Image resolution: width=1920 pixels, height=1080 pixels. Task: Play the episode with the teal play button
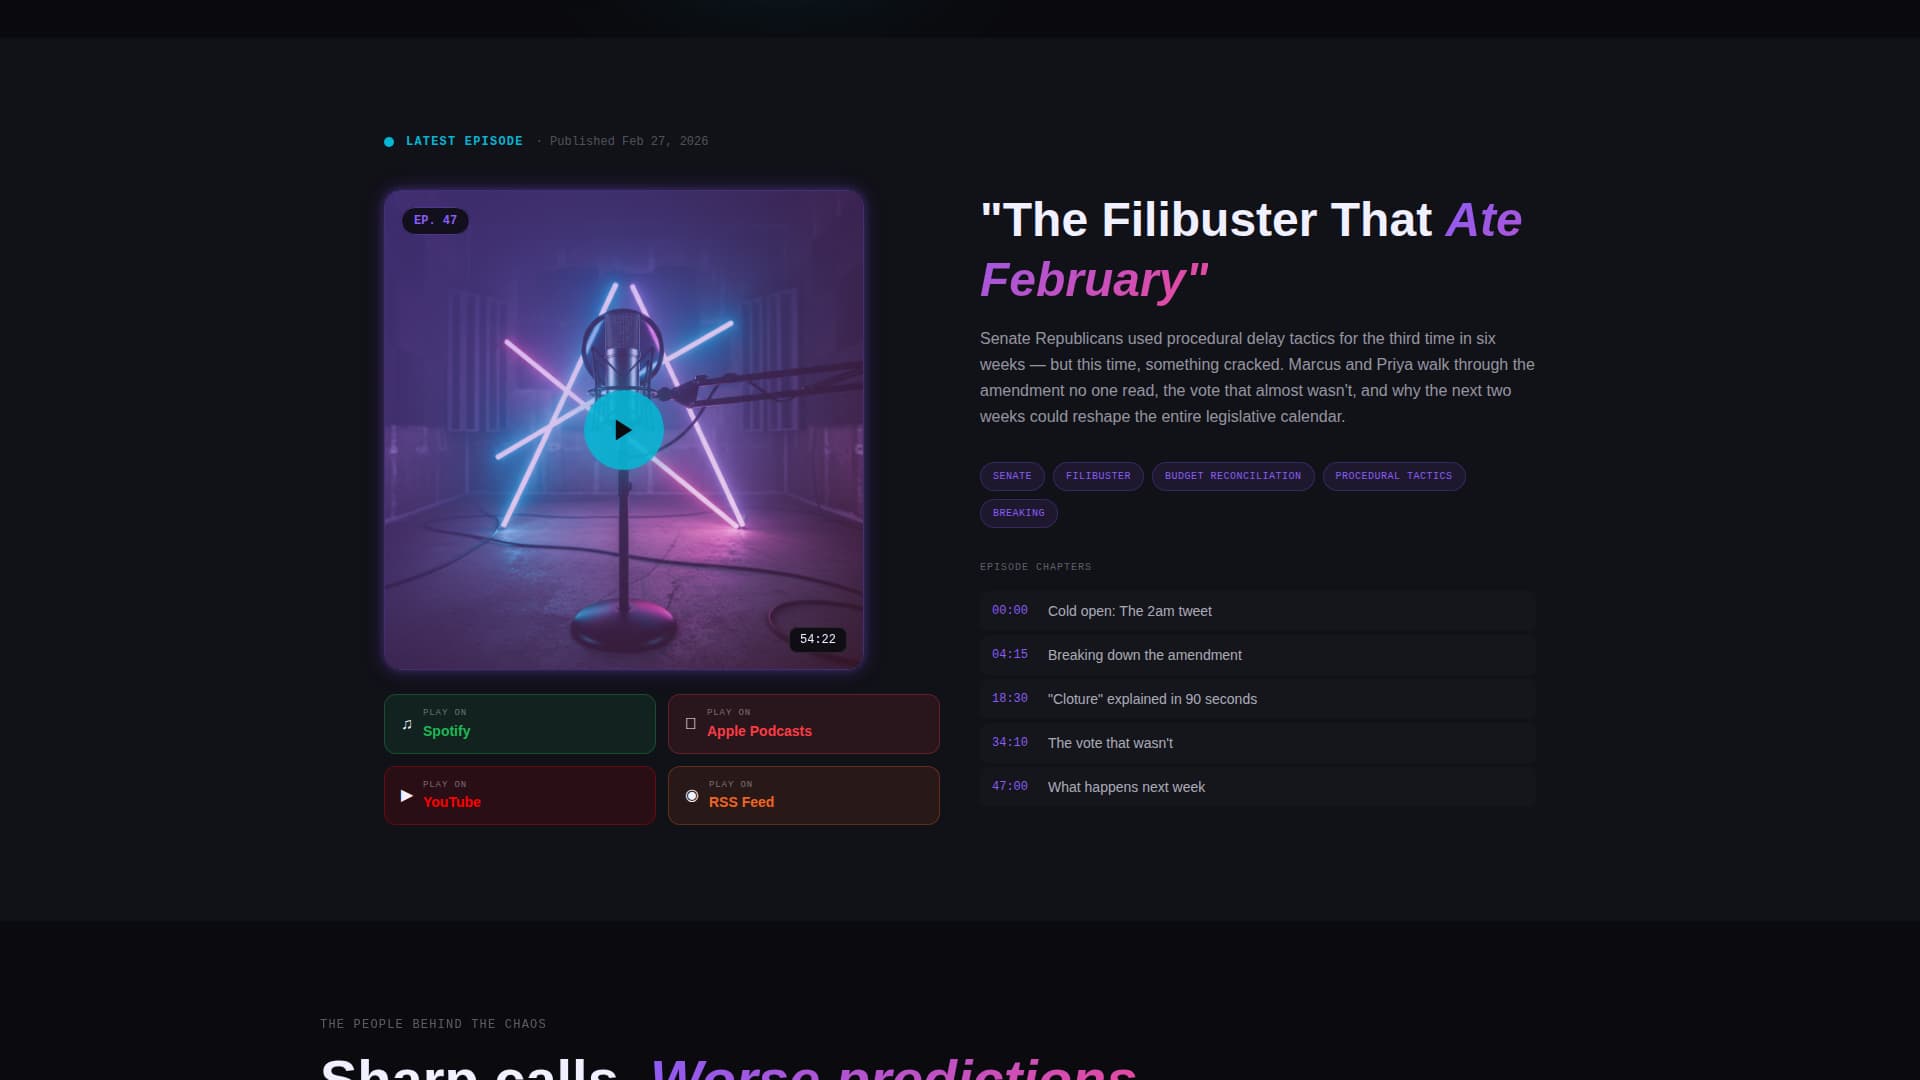[x=623, y=430]
